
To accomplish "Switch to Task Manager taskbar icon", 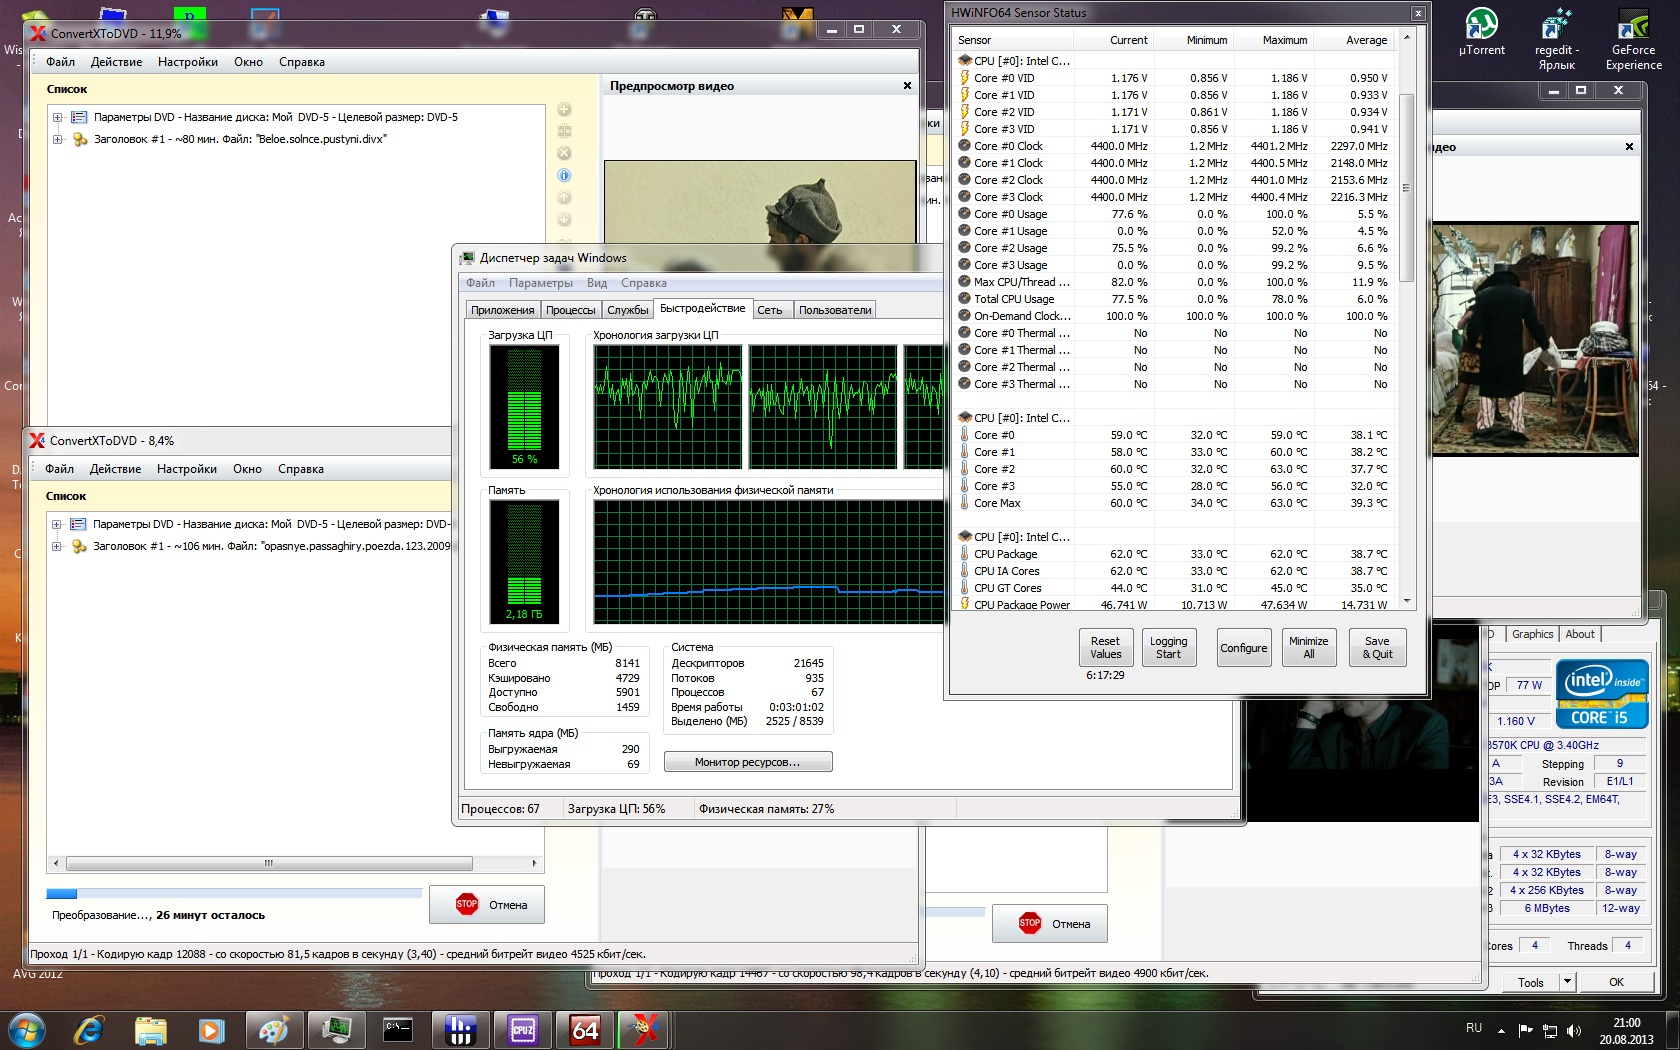I will [336, 1030].
